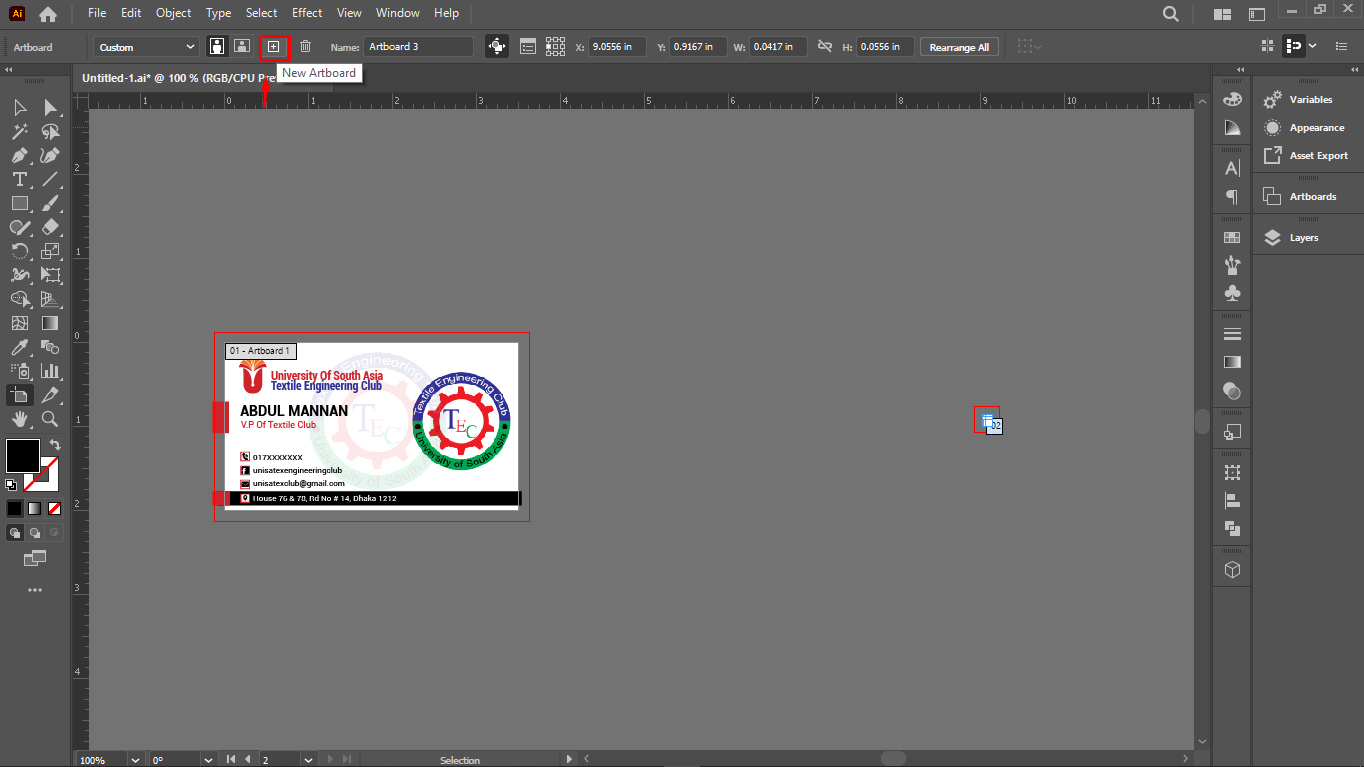This screenshot has height=767, width=1364.
Task: Open the artboard preset Custom dropdown
Action: pos(148,47)
